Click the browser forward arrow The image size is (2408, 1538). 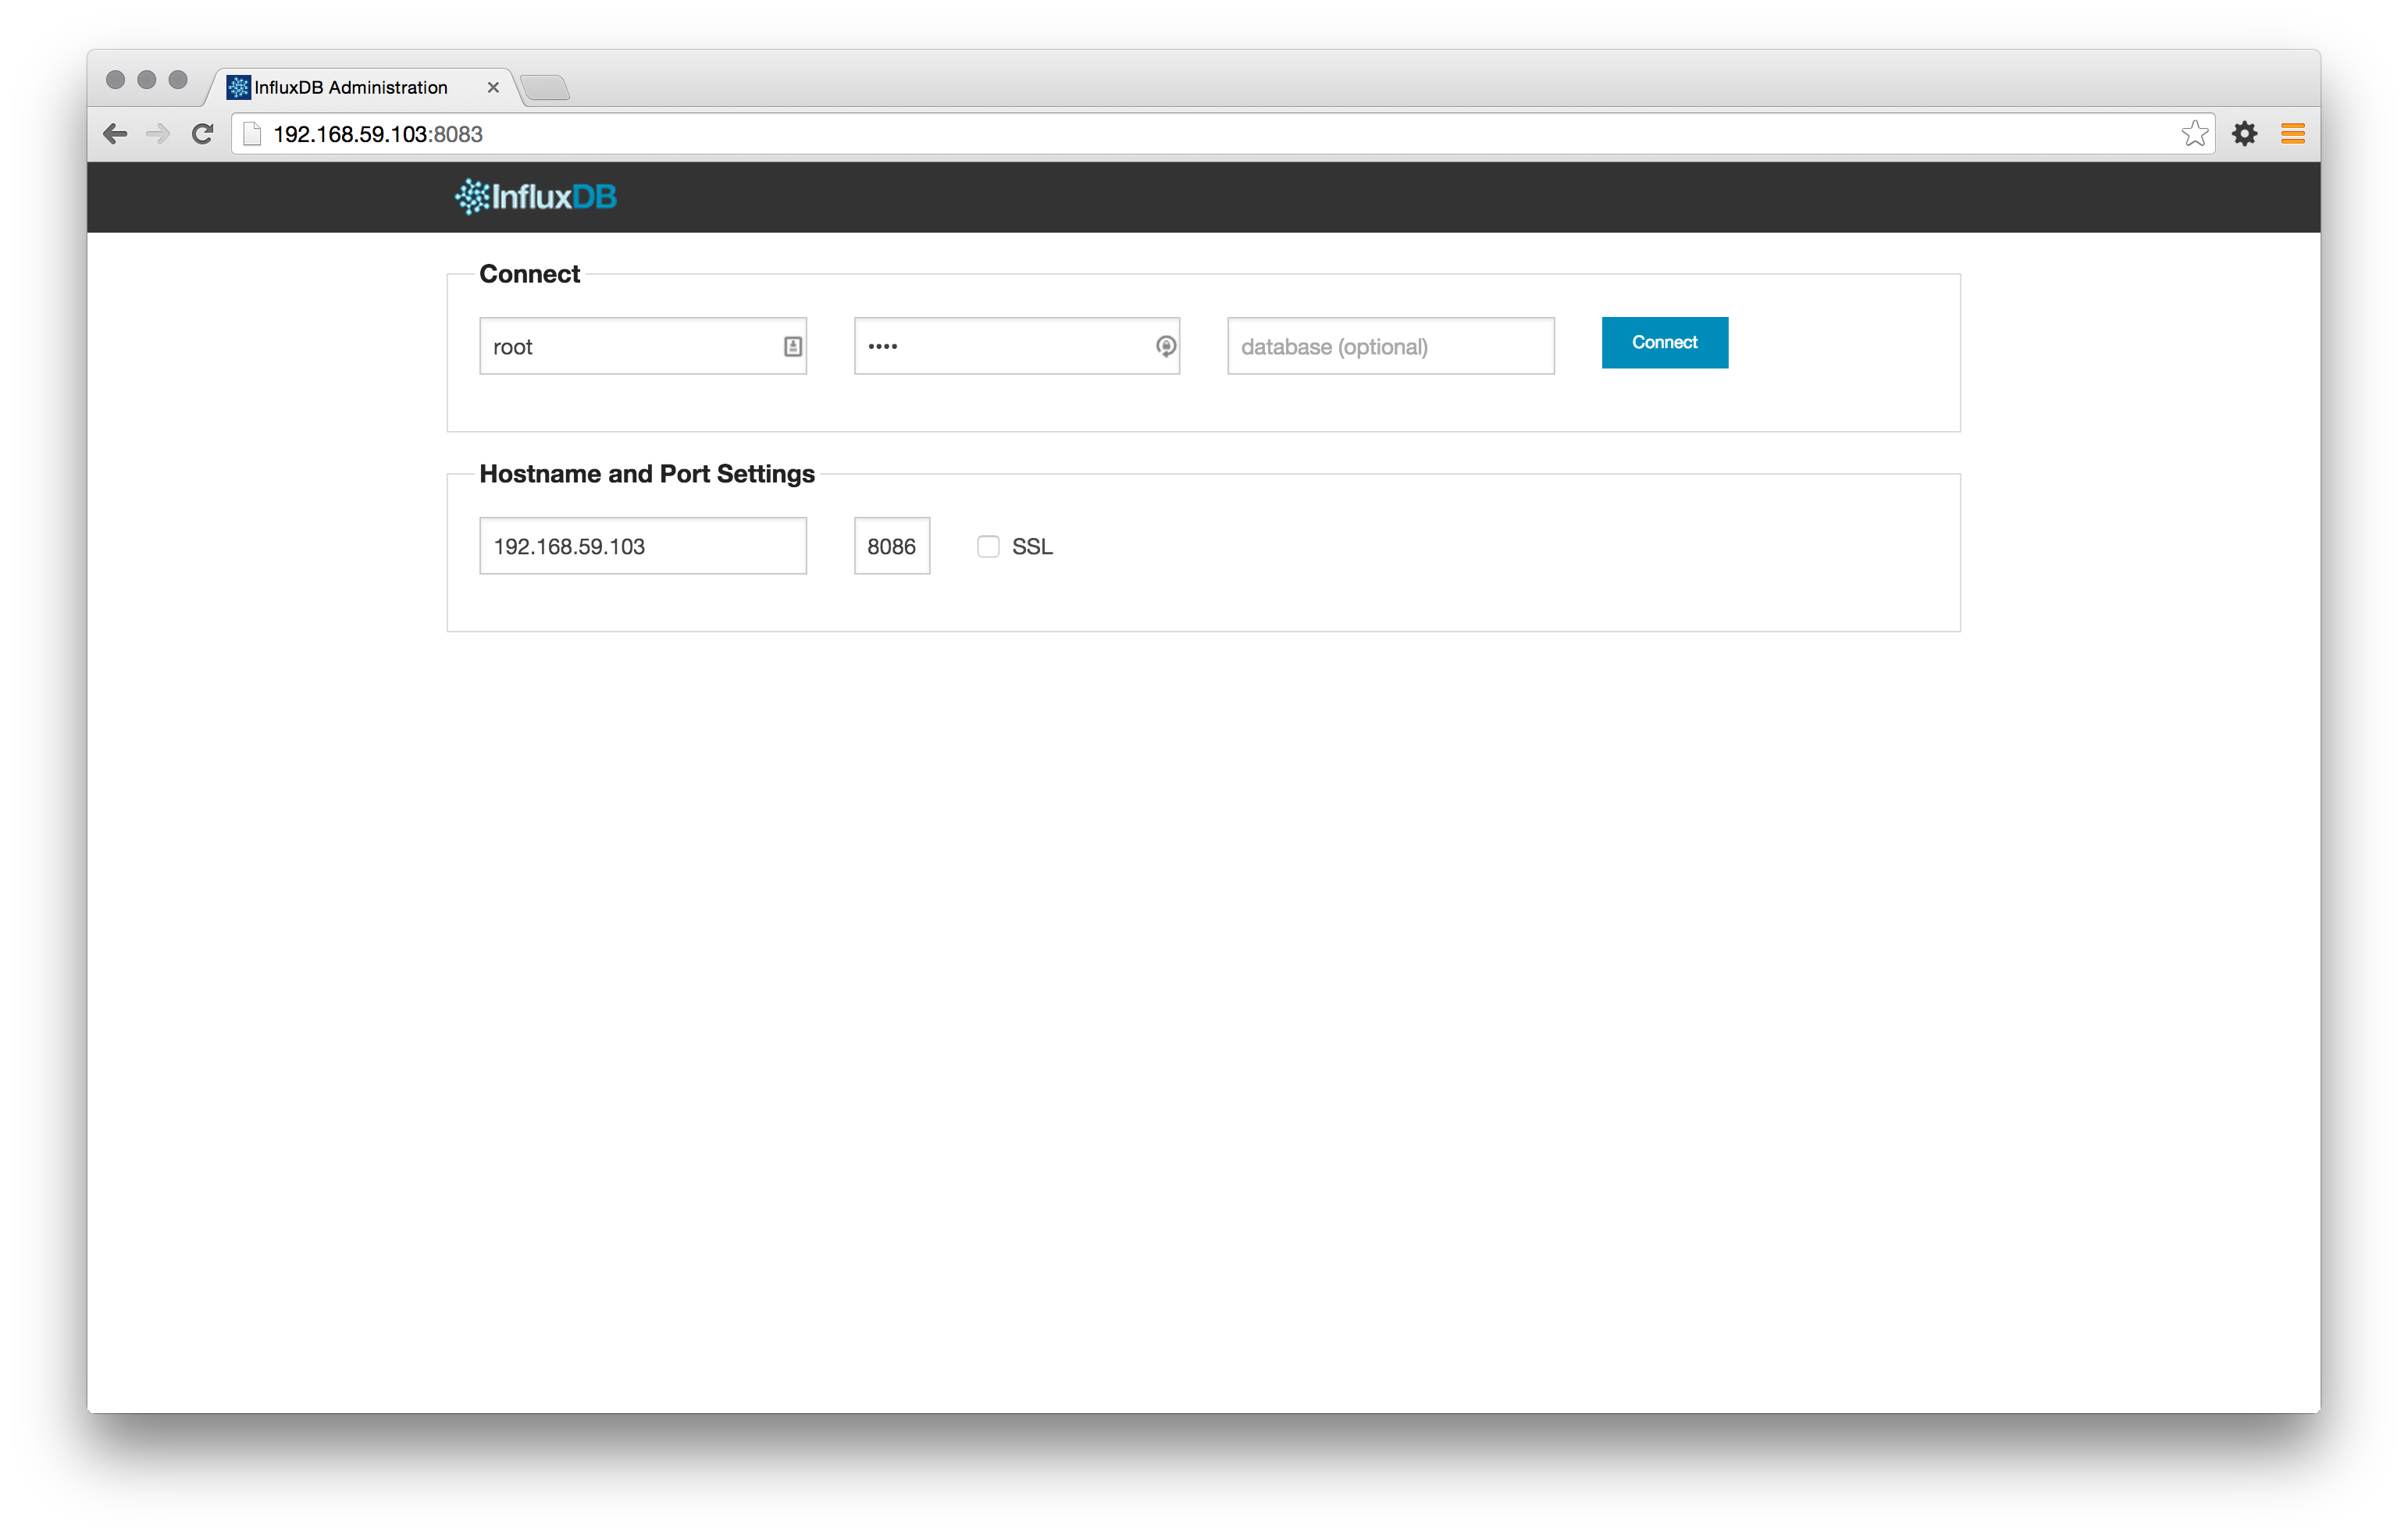pos(158,134)
